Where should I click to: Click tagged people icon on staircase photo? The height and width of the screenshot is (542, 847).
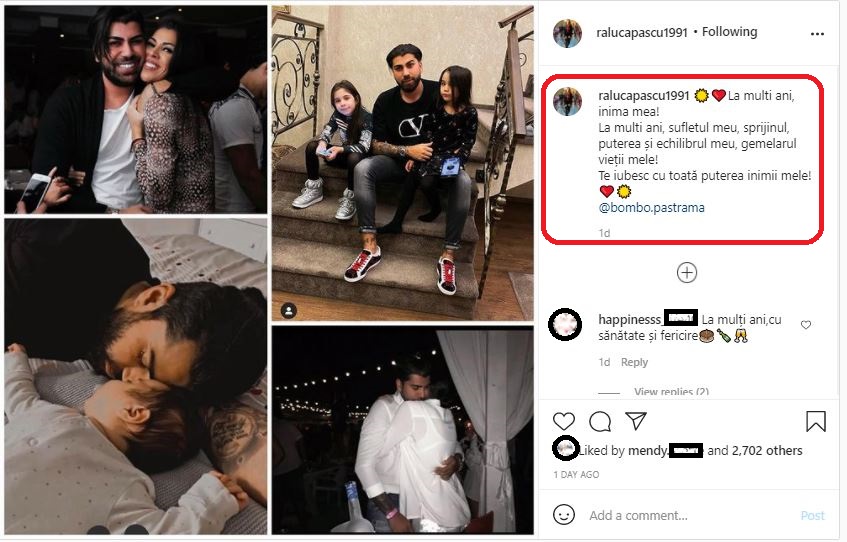(289, 310)
